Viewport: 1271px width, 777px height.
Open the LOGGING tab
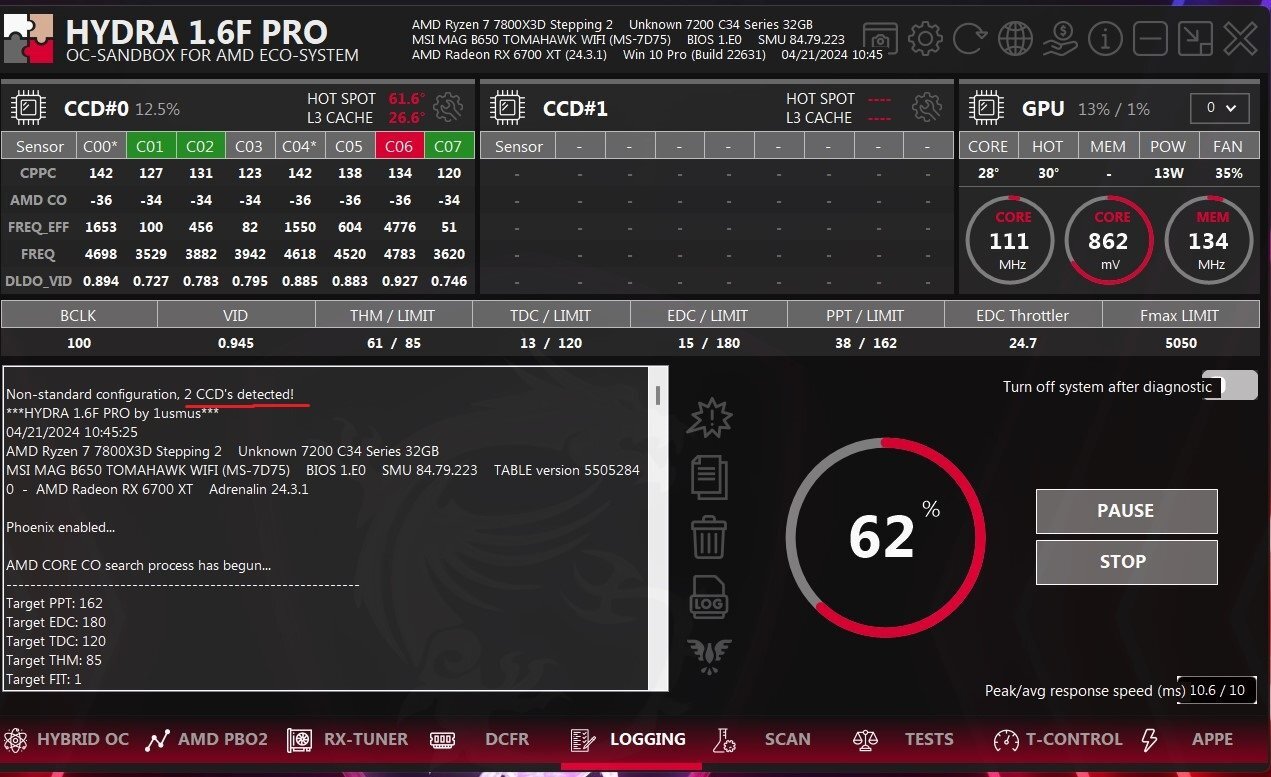point(628,739)
